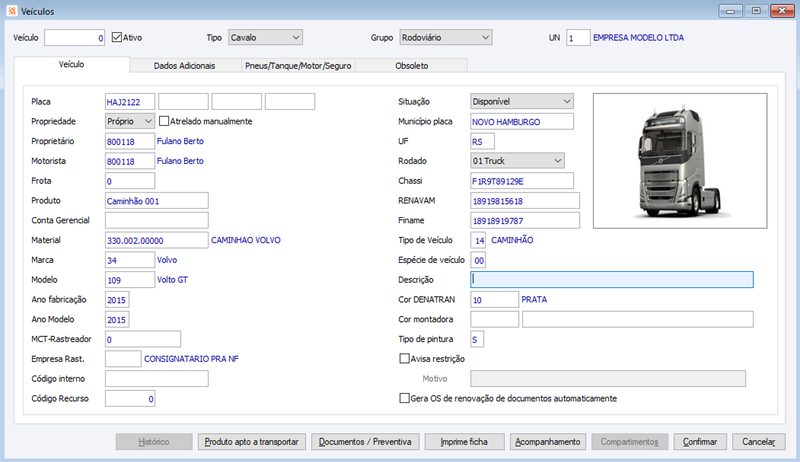Expand the Propriedade dropdown showing Próprio
Viewport: 800px width, 462px height.
click(130, 121)
